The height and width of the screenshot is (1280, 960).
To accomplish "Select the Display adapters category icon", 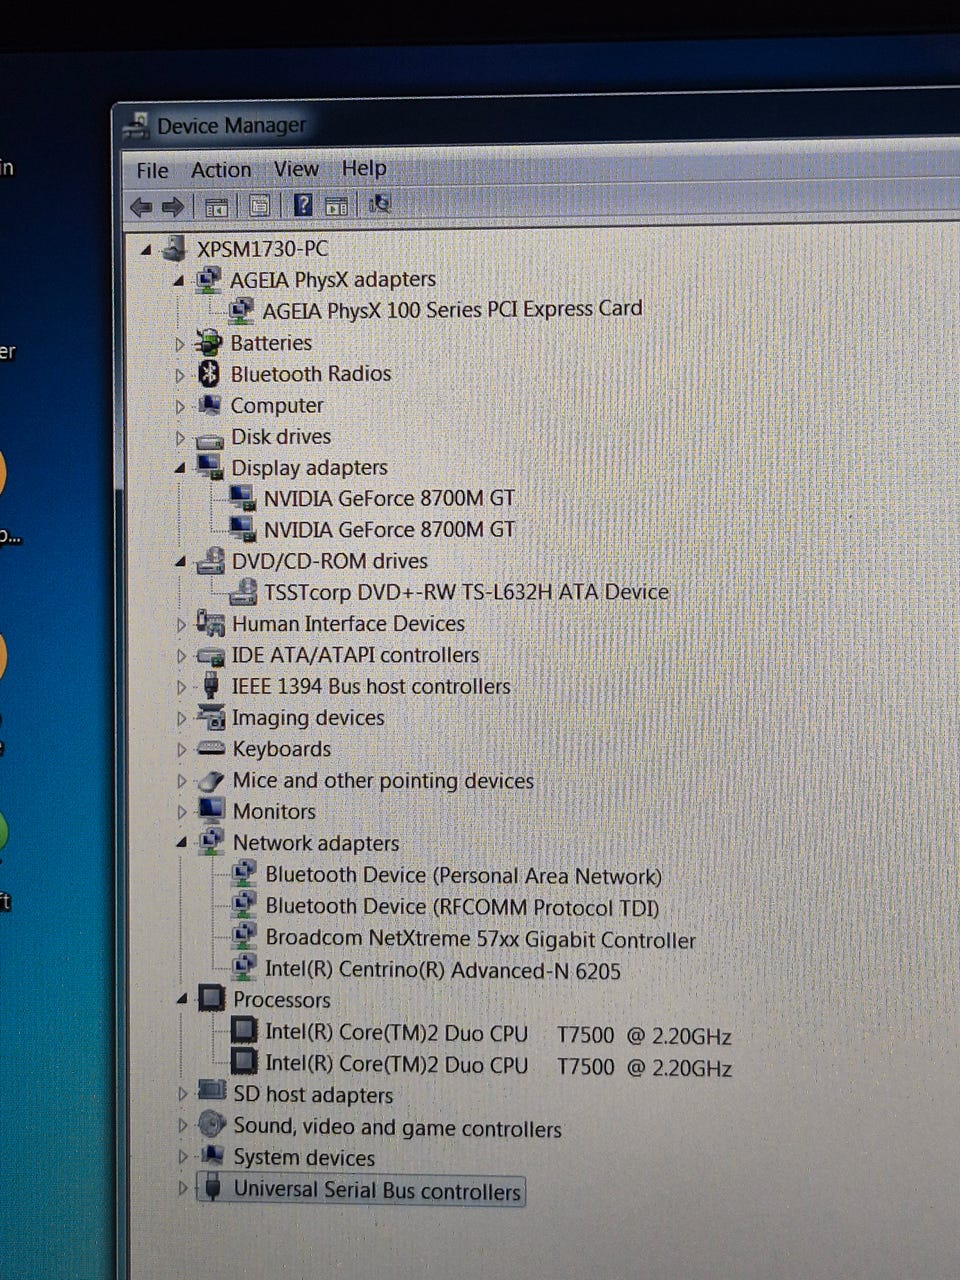I will (x=210, y=467).
